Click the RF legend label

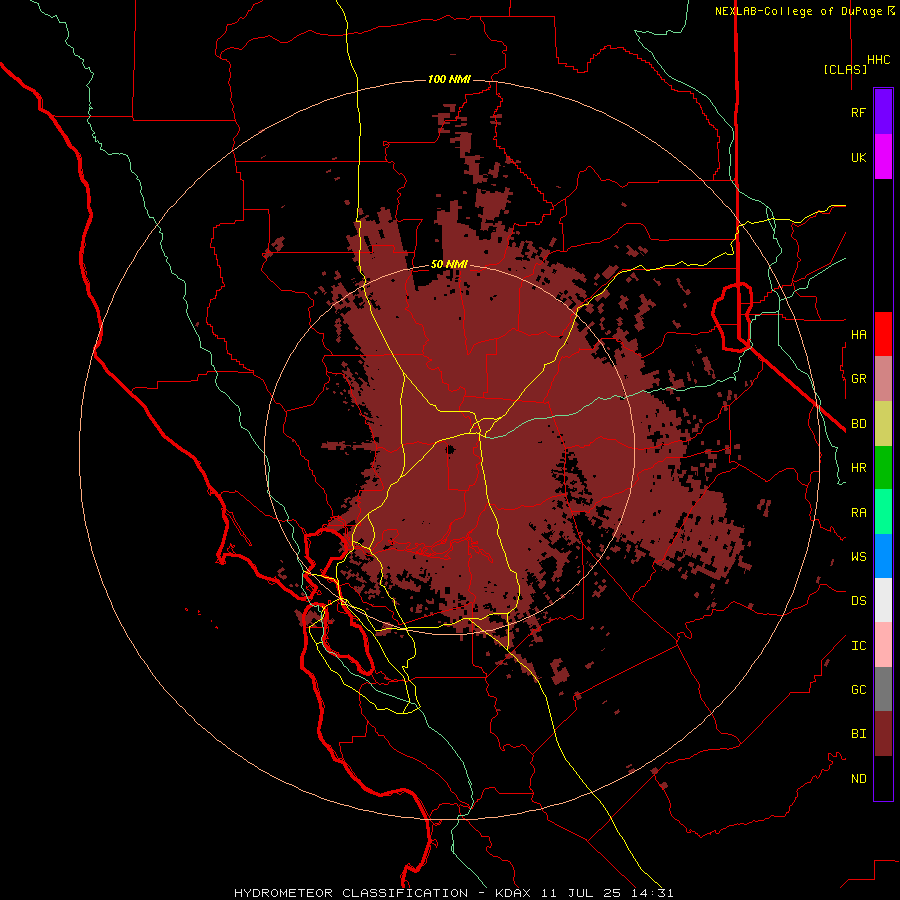[x=859, y=112]
